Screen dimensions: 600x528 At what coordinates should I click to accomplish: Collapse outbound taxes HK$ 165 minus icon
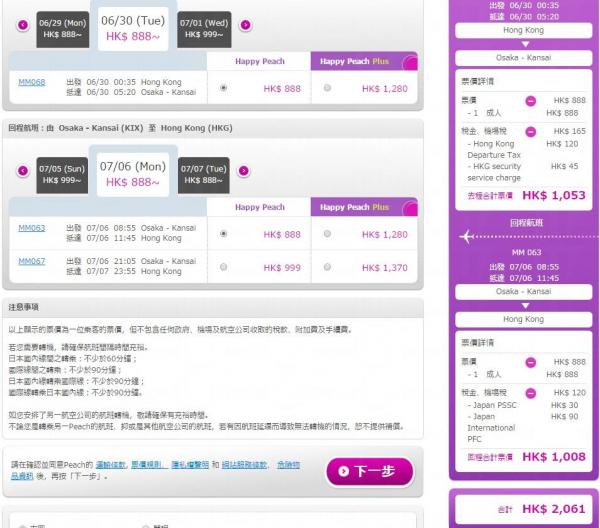tap(531, 132)
